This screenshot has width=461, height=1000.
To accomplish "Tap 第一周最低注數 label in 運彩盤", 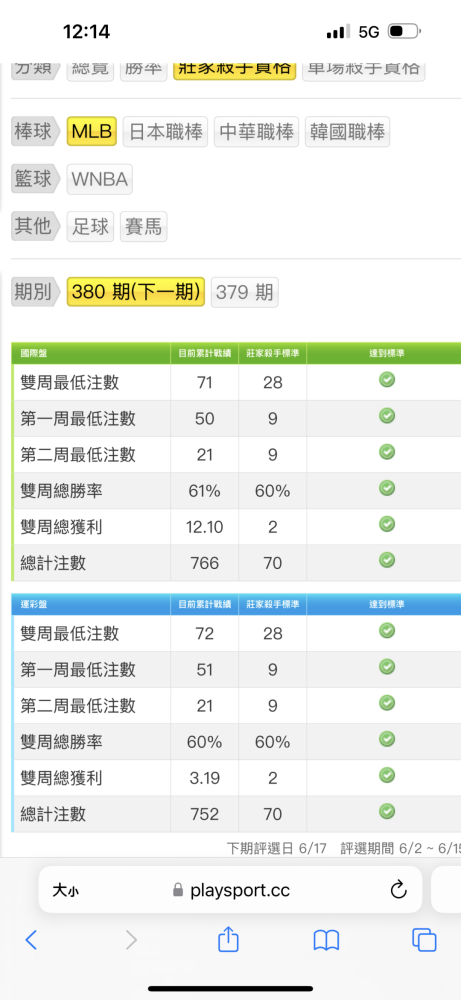I will (x=78, y=670).
